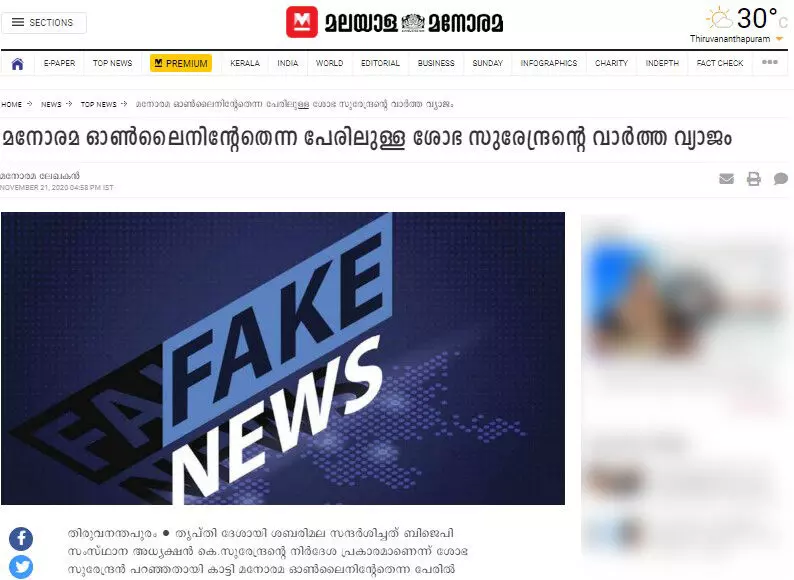Share article on Facebook
The image size is (794, 580).
tap(21, 538)
